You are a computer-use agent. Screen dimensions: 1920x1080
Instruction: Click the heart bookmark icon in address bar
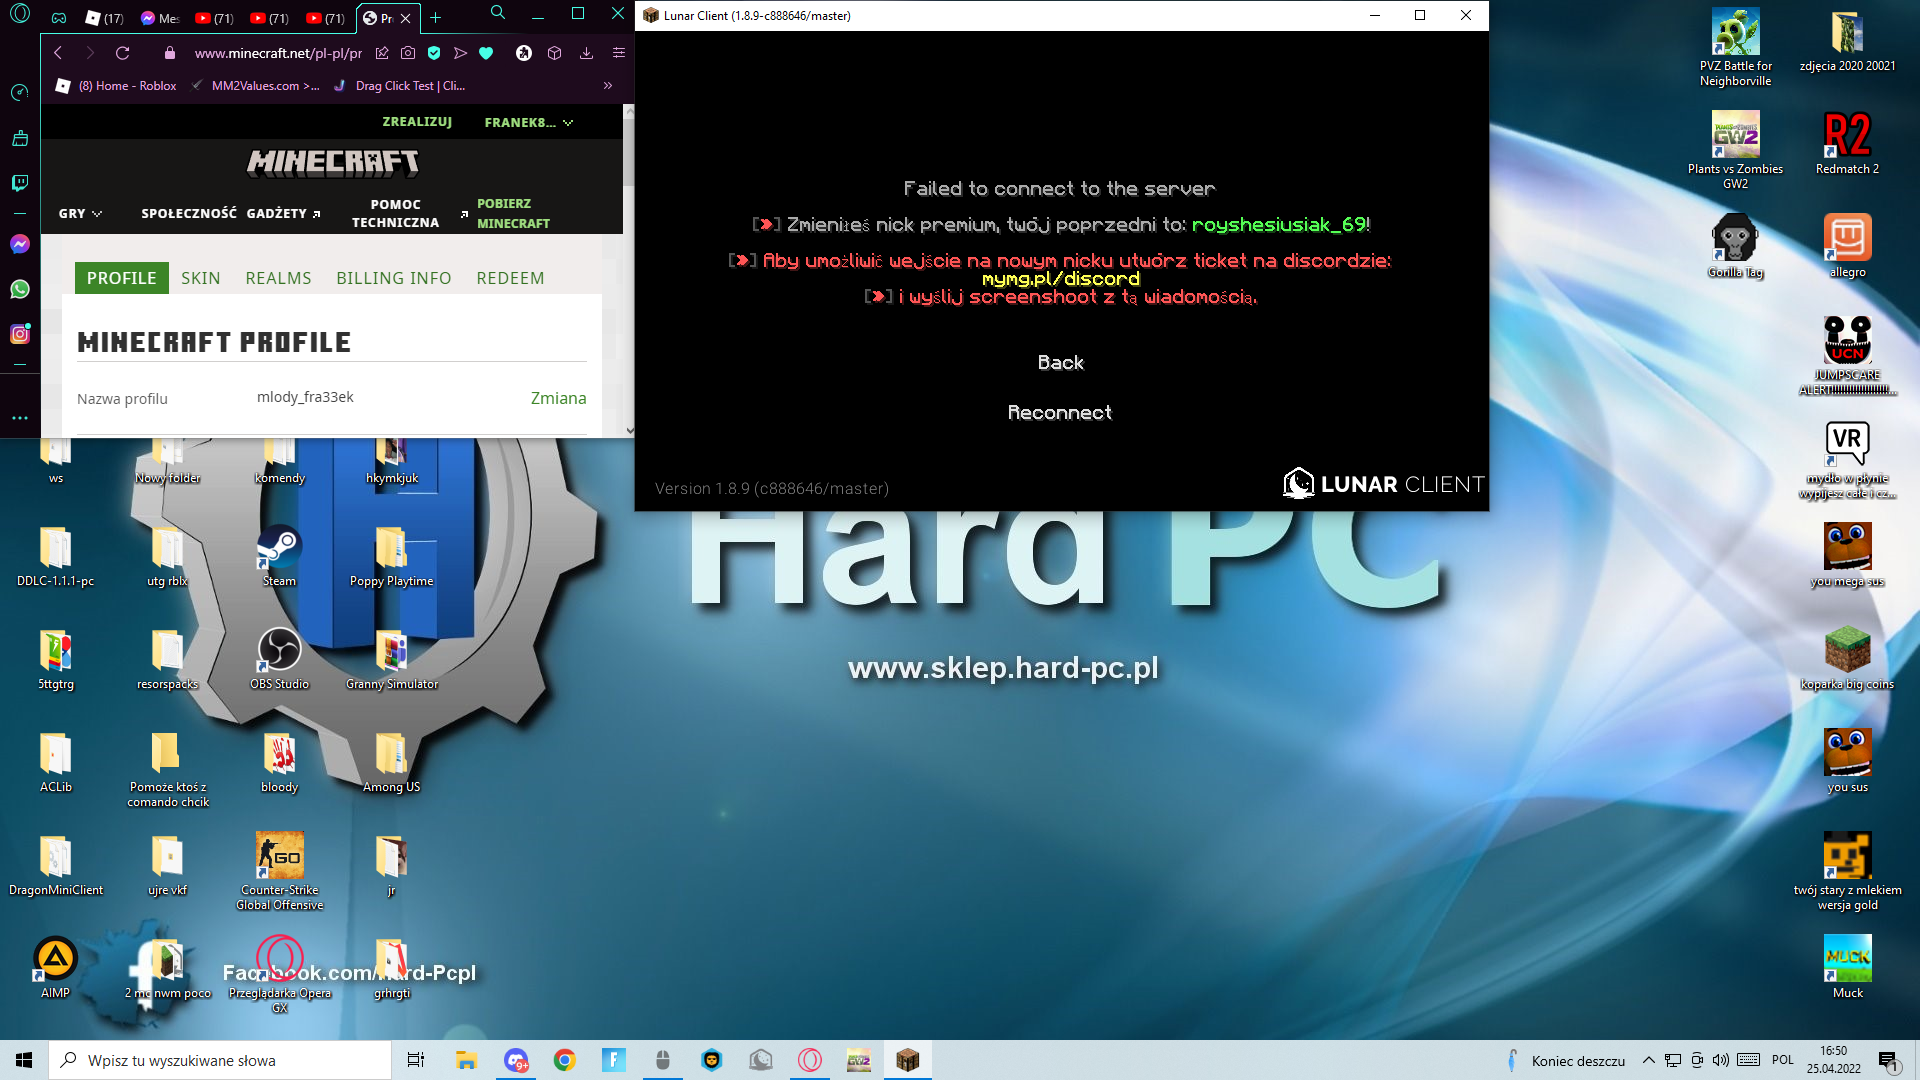[x=486, y=53]
